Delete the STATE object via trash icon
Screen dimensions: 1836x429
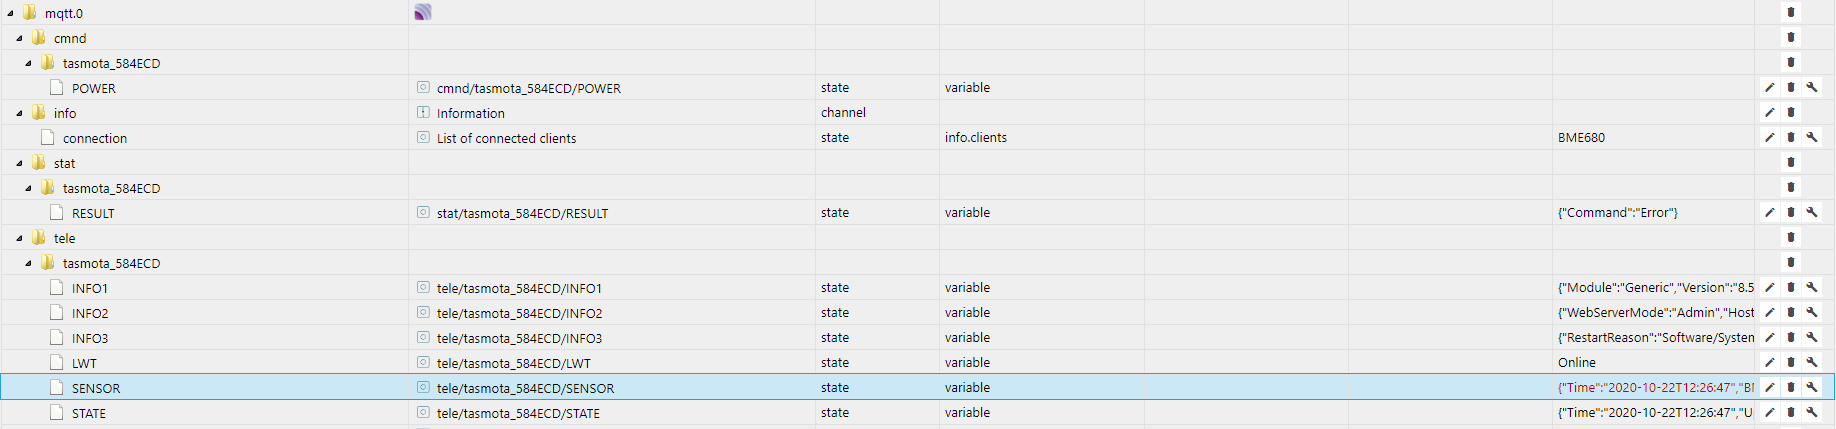(x=1791, y=413)
